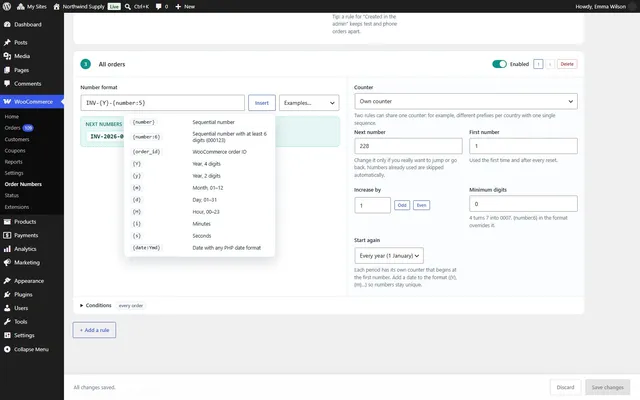
Task: Click the Next number field
Action: (x=408, y=146)
